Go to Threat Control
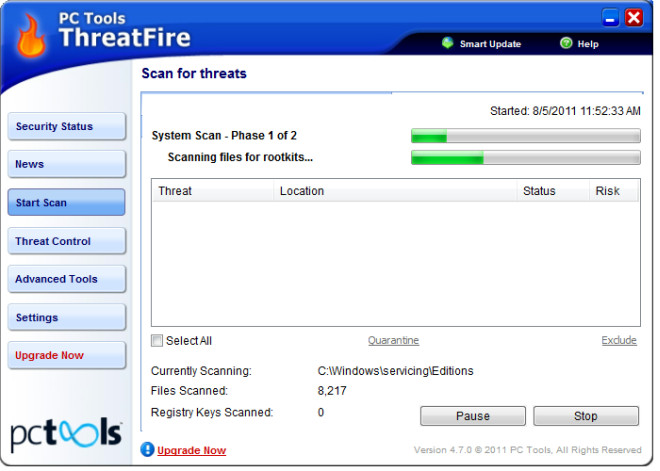This screenshot has height=471, width=660. coord(67,241)
